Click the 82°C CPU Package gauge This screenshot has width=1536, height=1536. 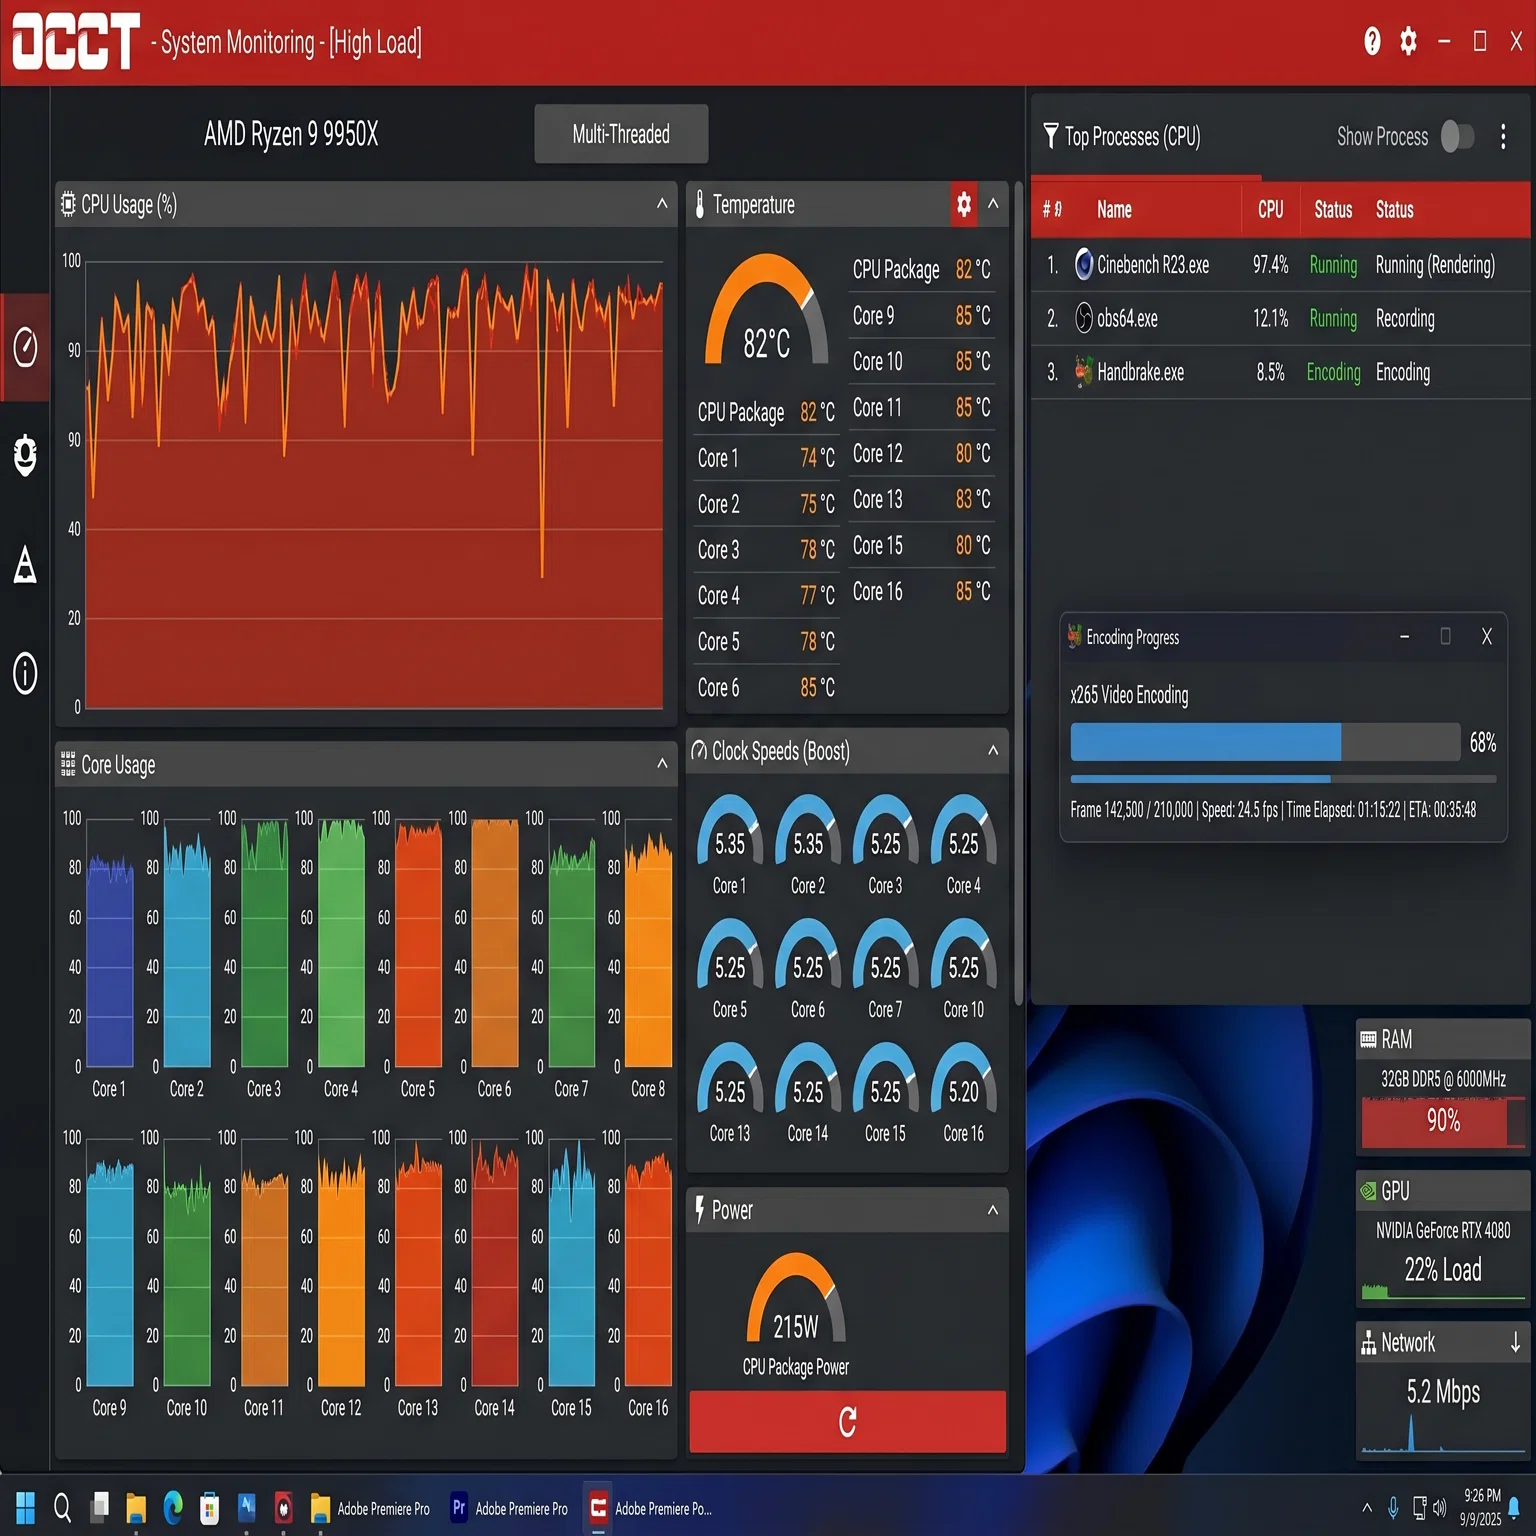tap(766, 311)
